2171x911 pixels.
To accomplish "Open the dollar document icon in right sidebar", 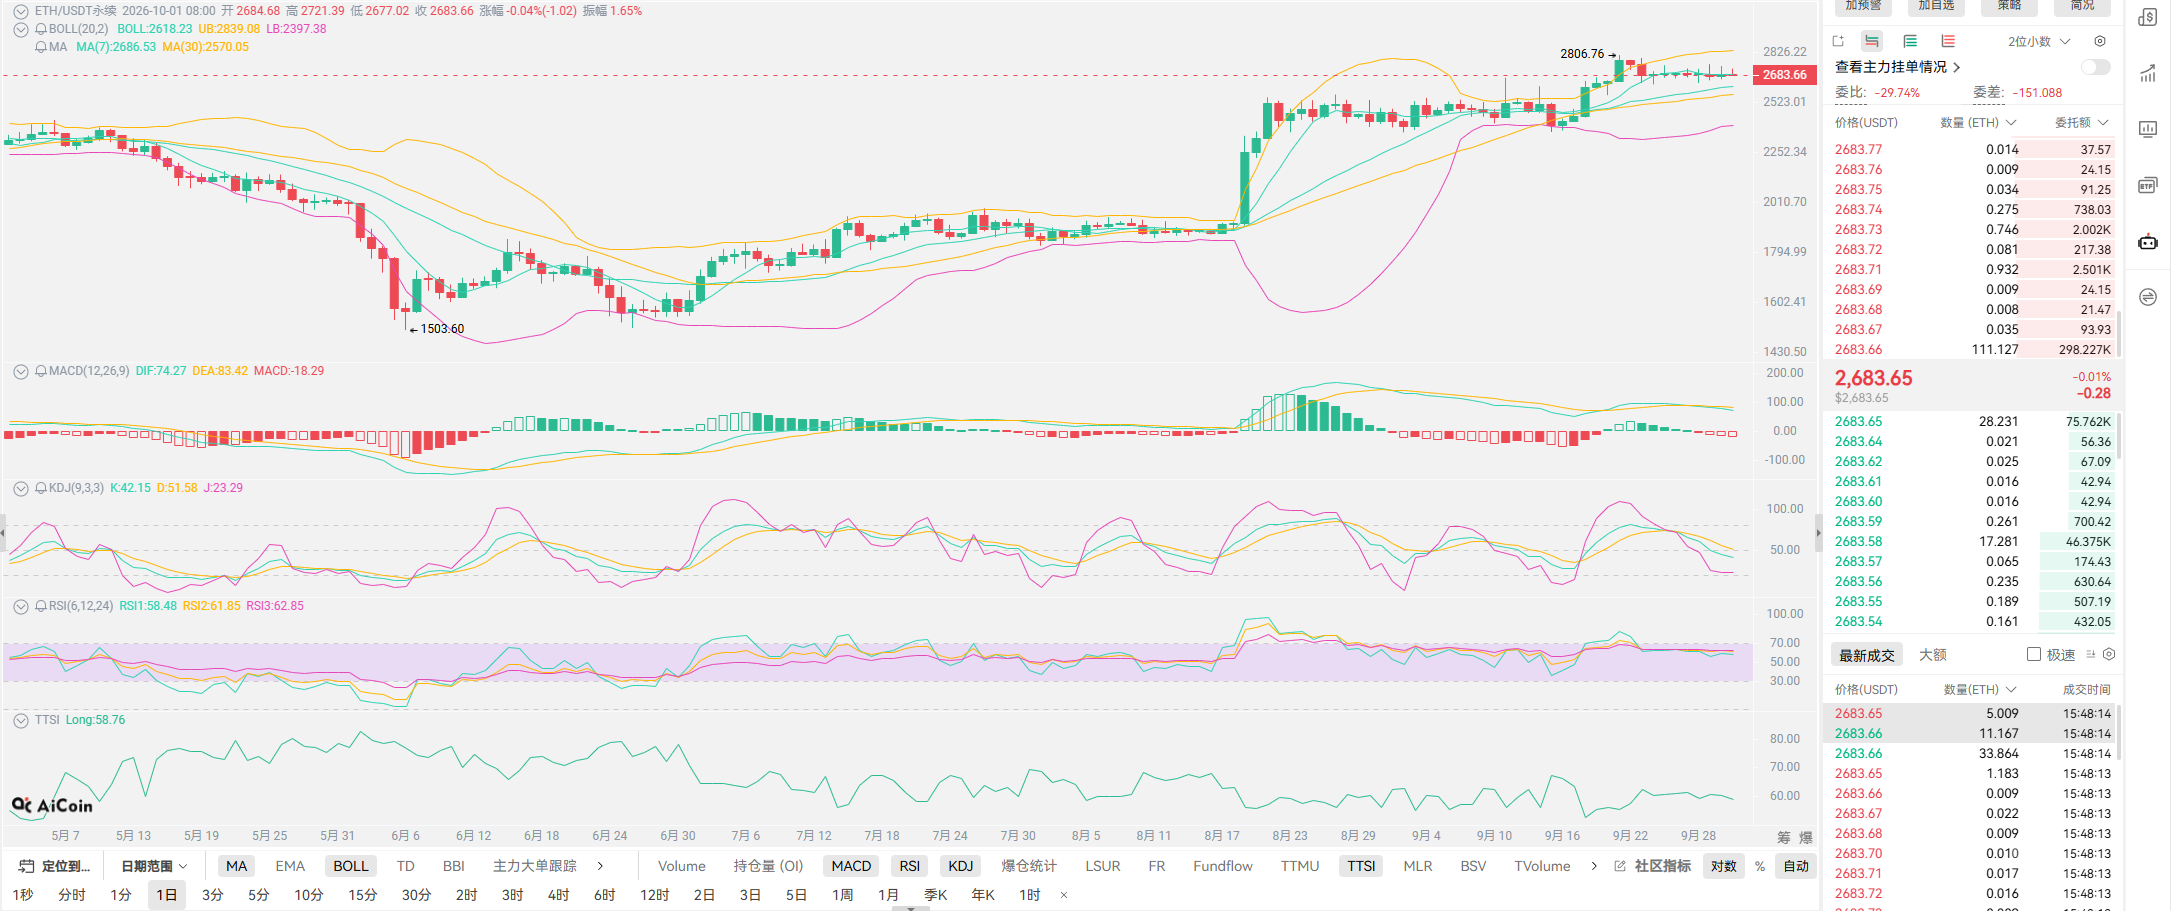I will (2148, 17).
